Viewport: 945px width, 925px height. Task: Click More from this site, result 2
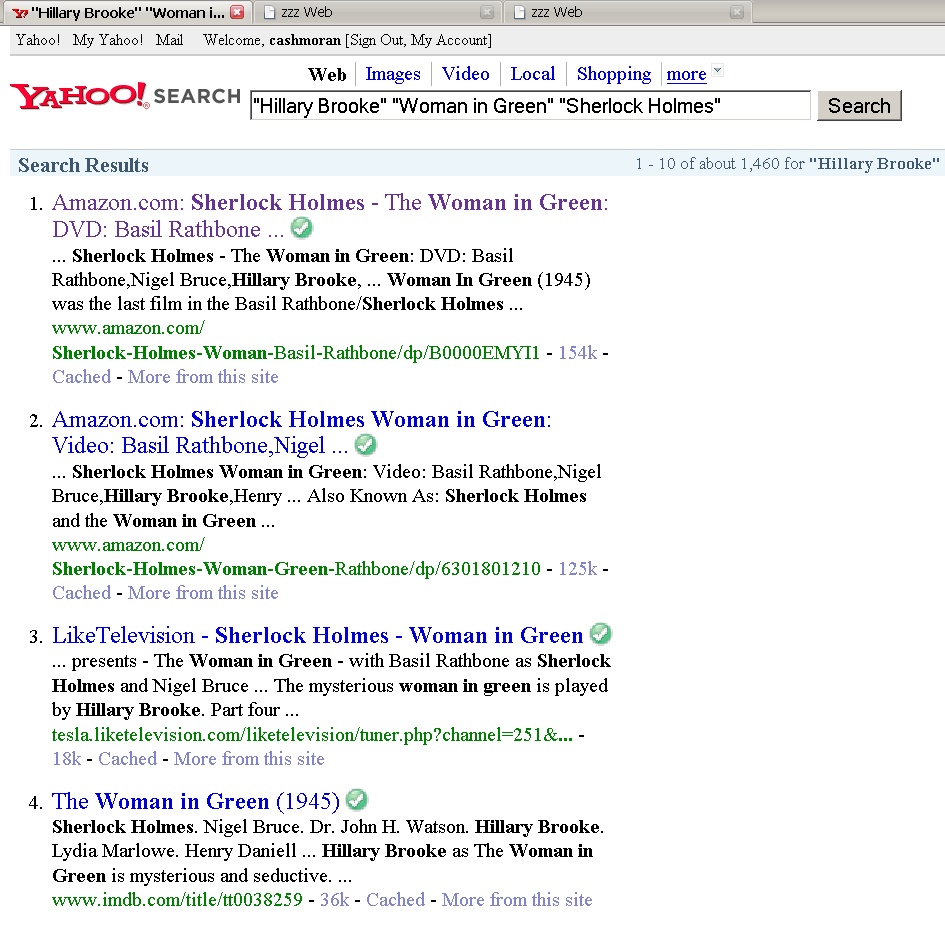tap(203, 593)
